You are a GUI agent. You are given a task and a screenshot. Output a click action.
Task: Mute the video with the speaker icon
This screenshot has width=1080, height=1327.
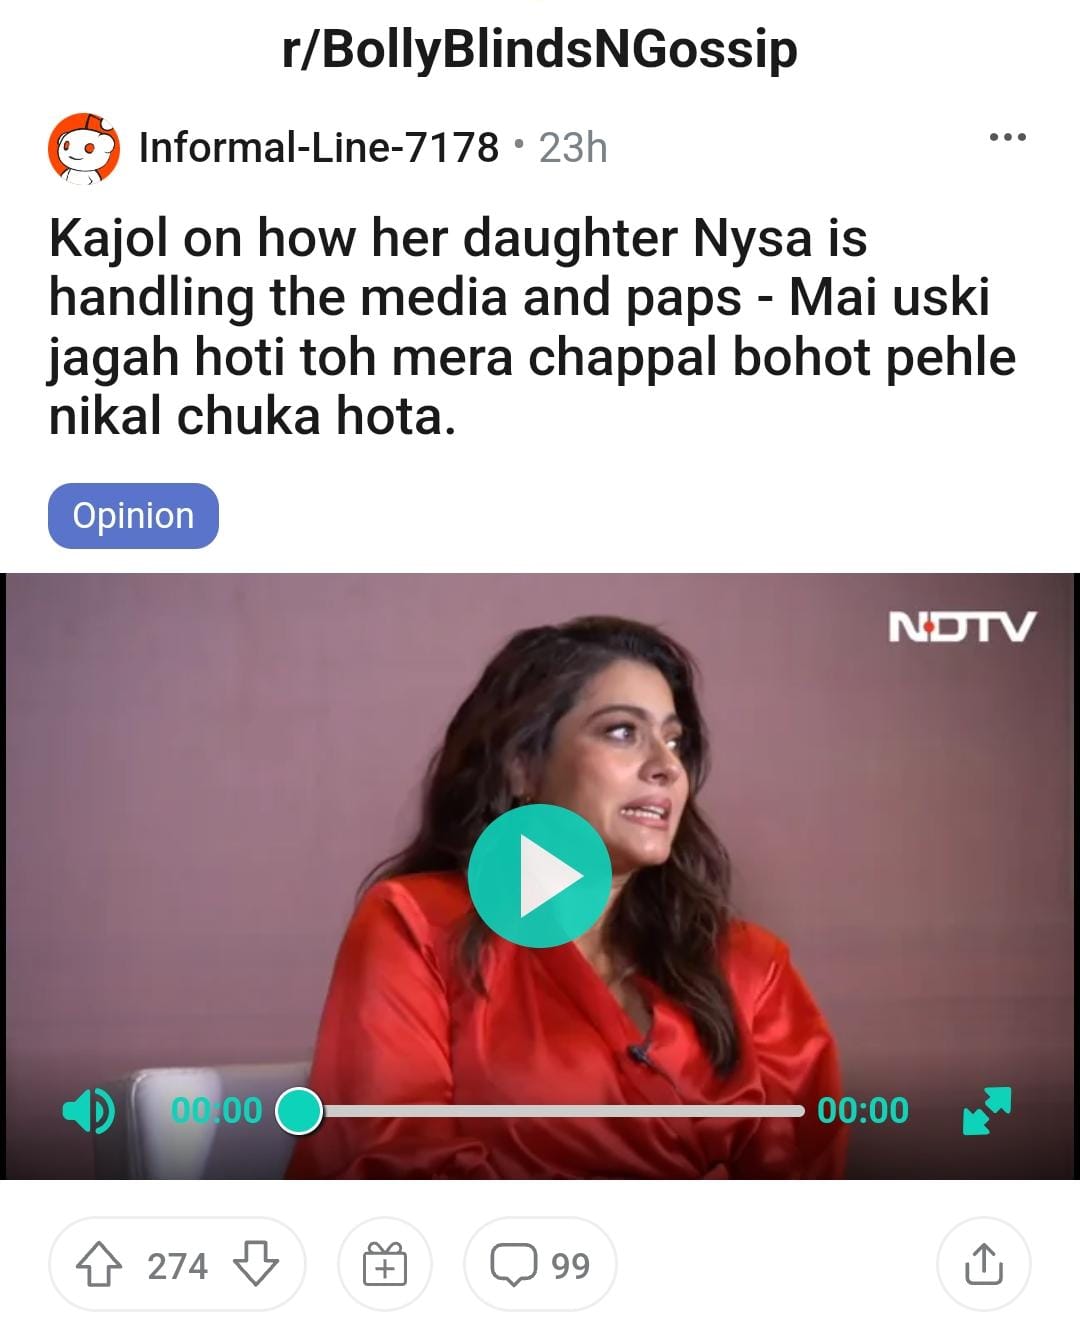tap(89, 1110)
